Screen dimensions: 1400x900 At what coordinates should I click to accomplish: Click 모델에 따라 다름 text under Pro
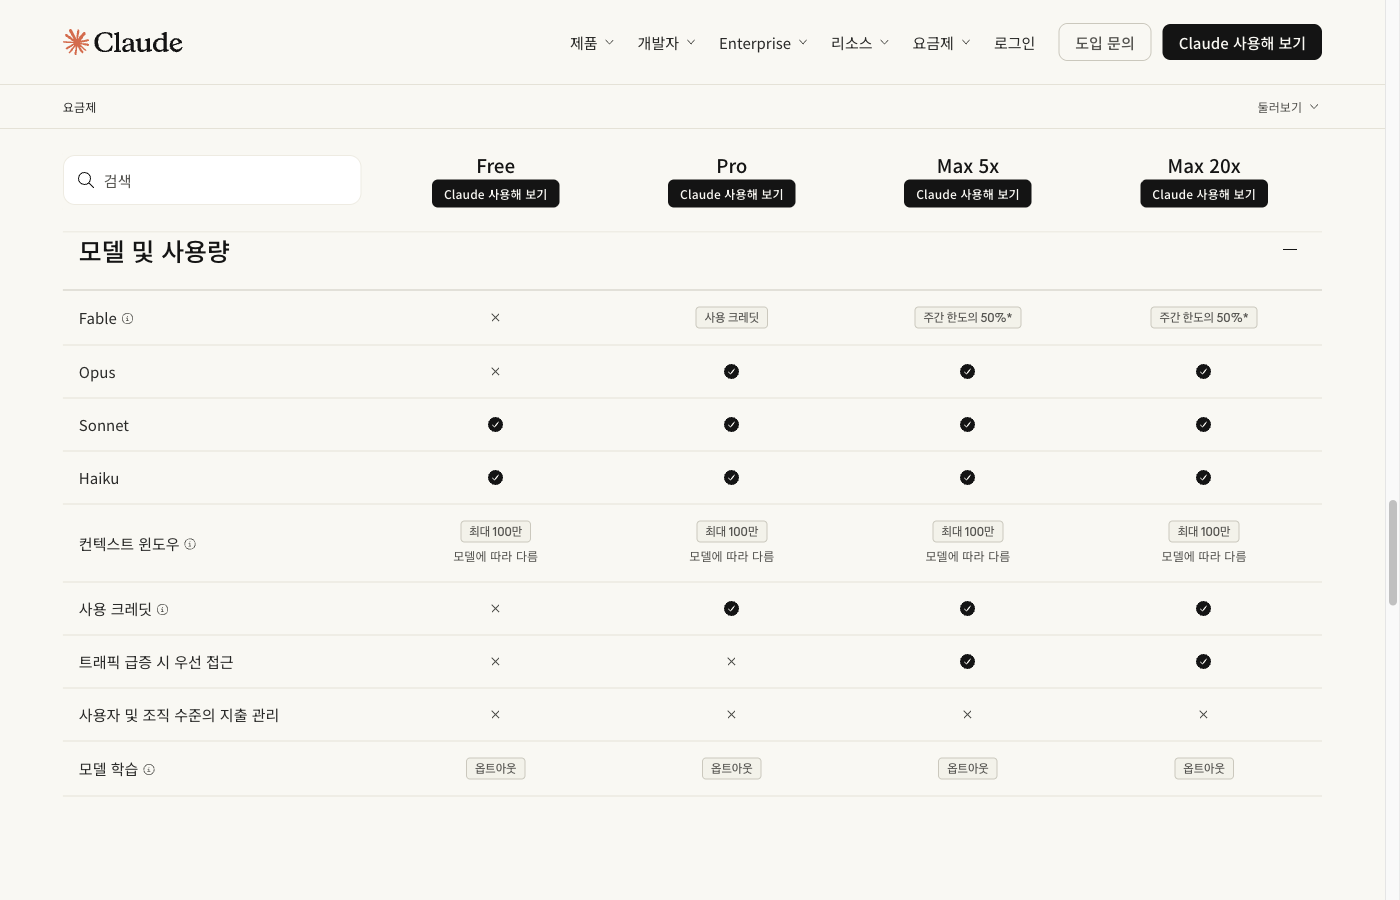(x=731, y=556)
